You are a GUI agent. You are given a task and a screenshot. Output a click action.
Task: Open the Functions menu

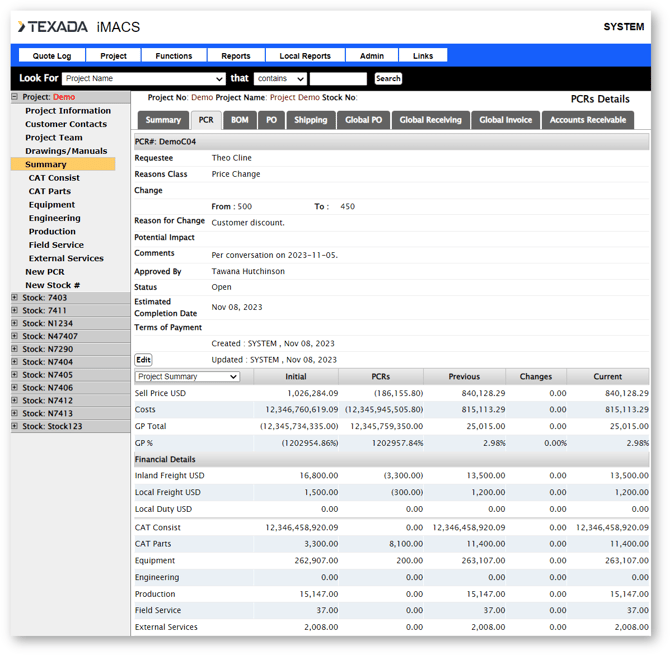tap(174, 56)
